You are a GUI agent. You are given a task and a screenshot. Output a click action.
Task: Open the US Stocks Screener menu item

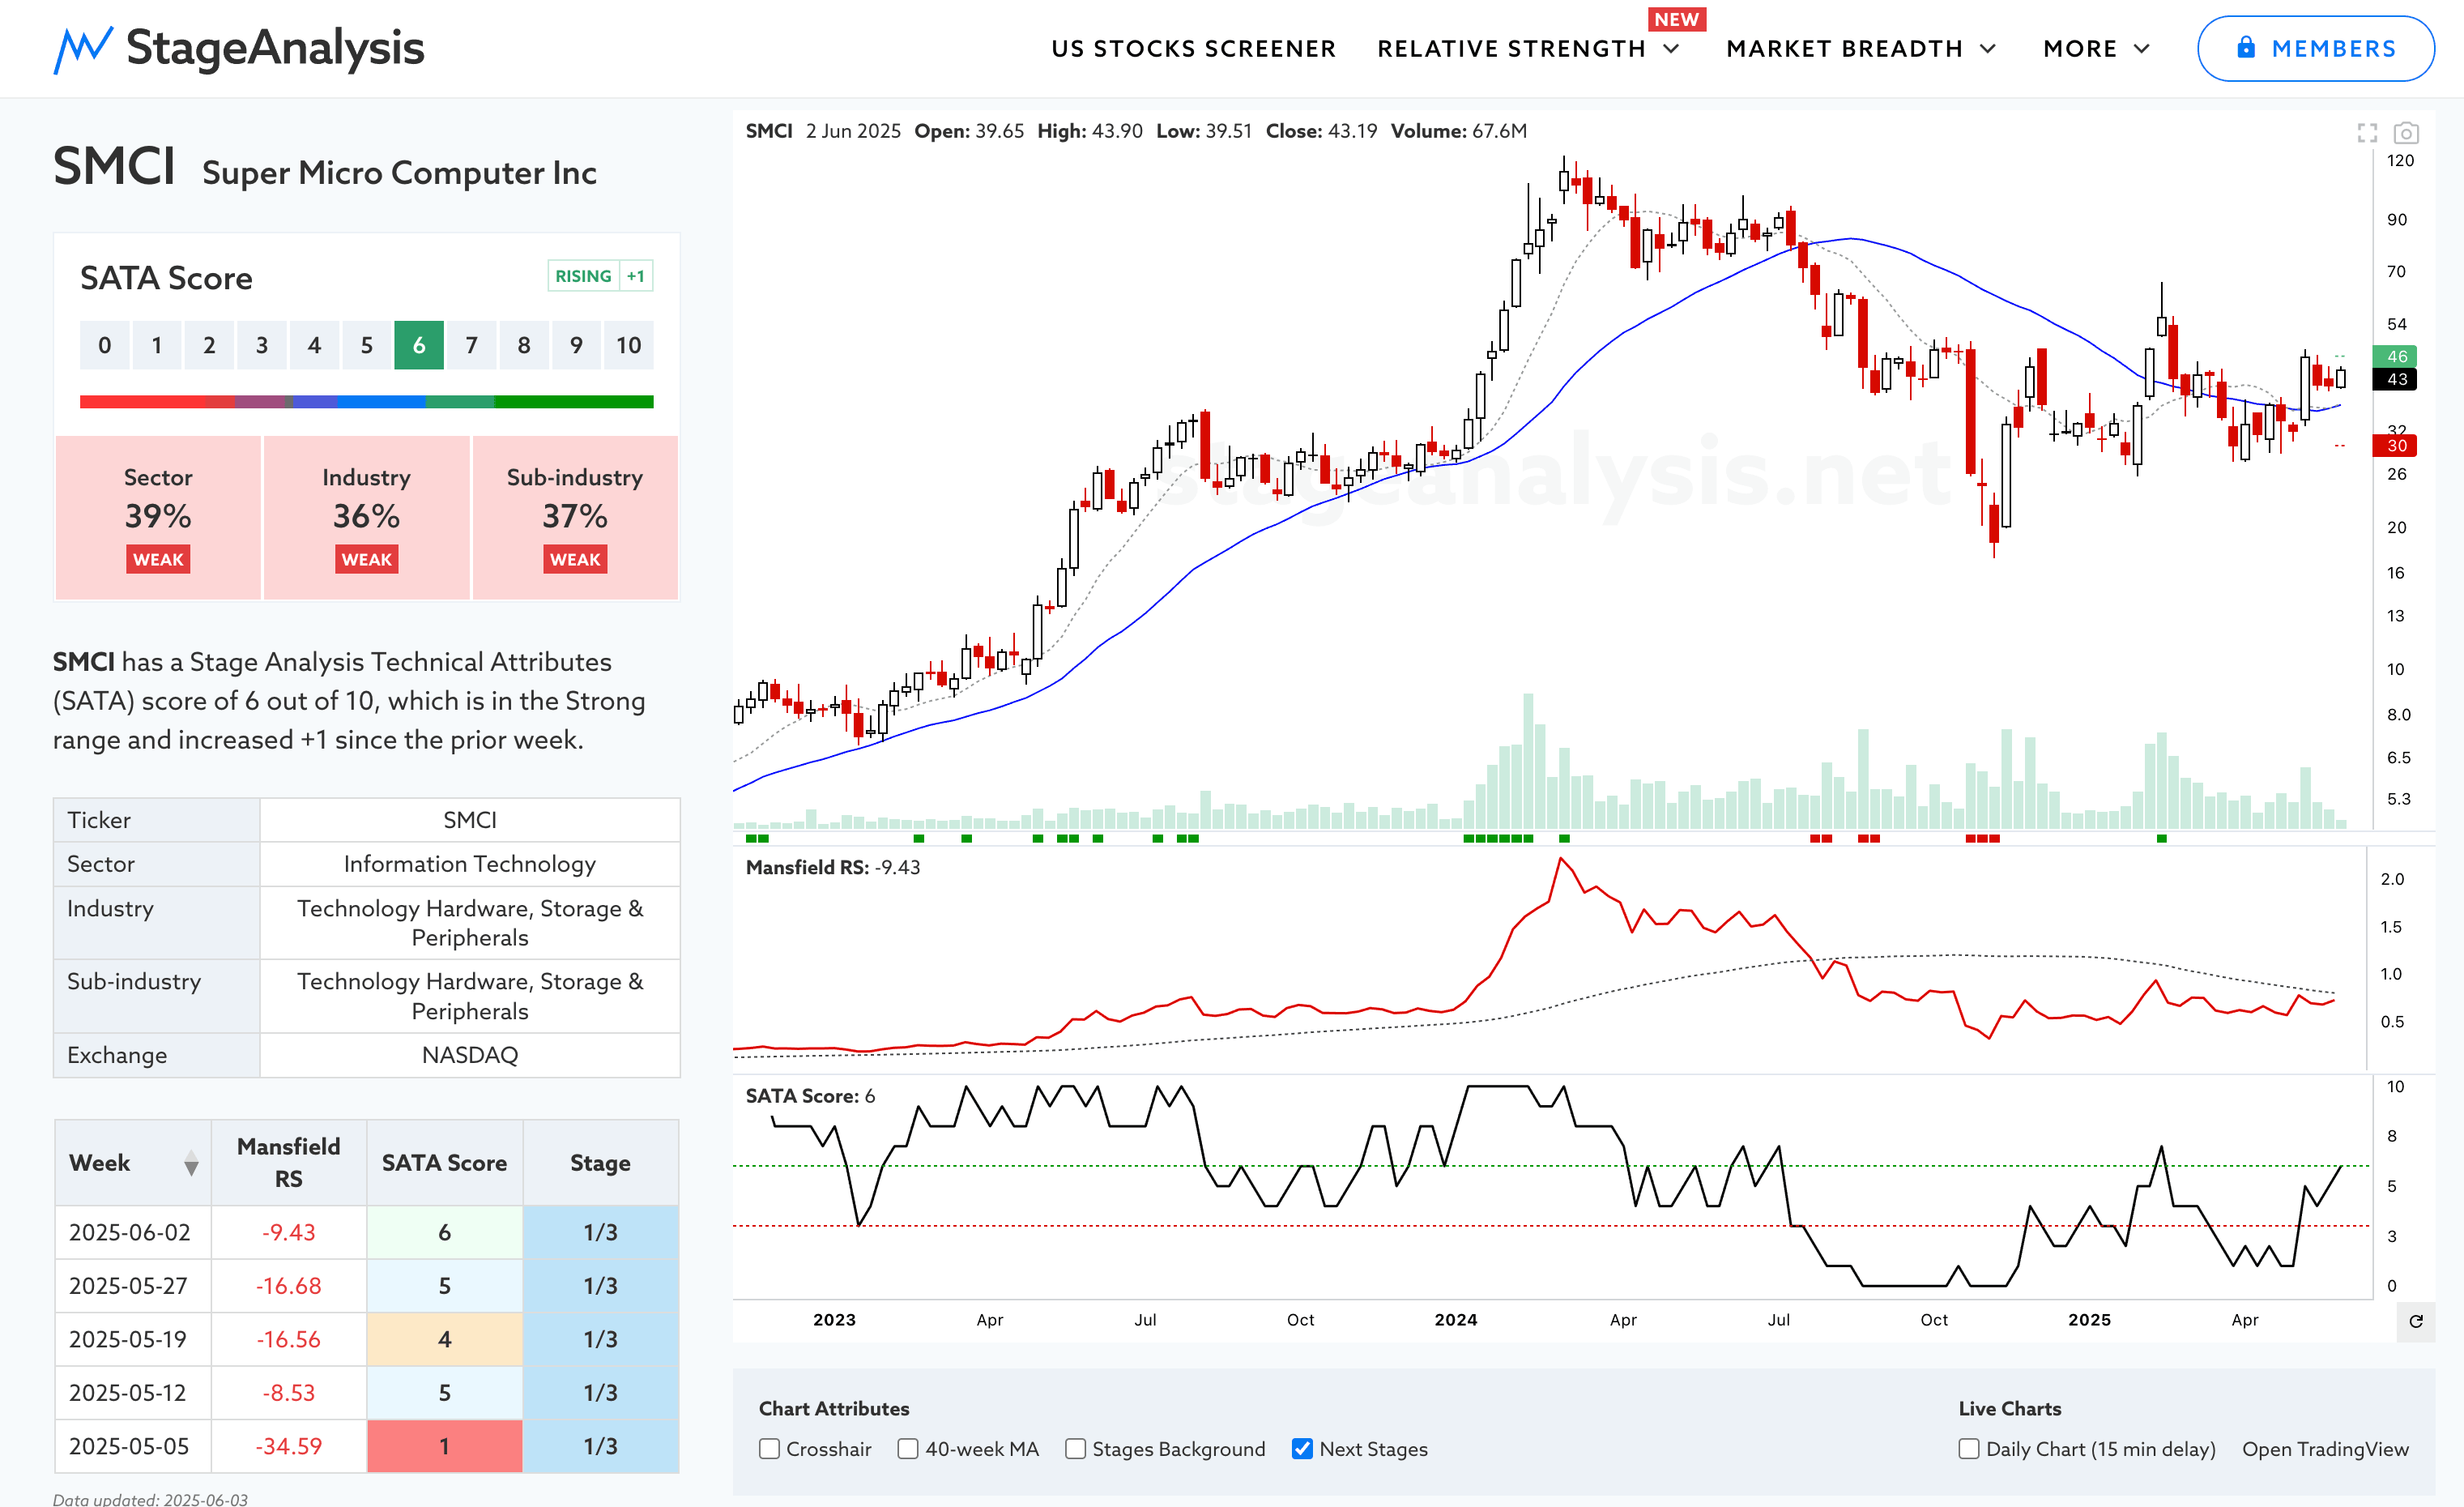point(1193,49)
